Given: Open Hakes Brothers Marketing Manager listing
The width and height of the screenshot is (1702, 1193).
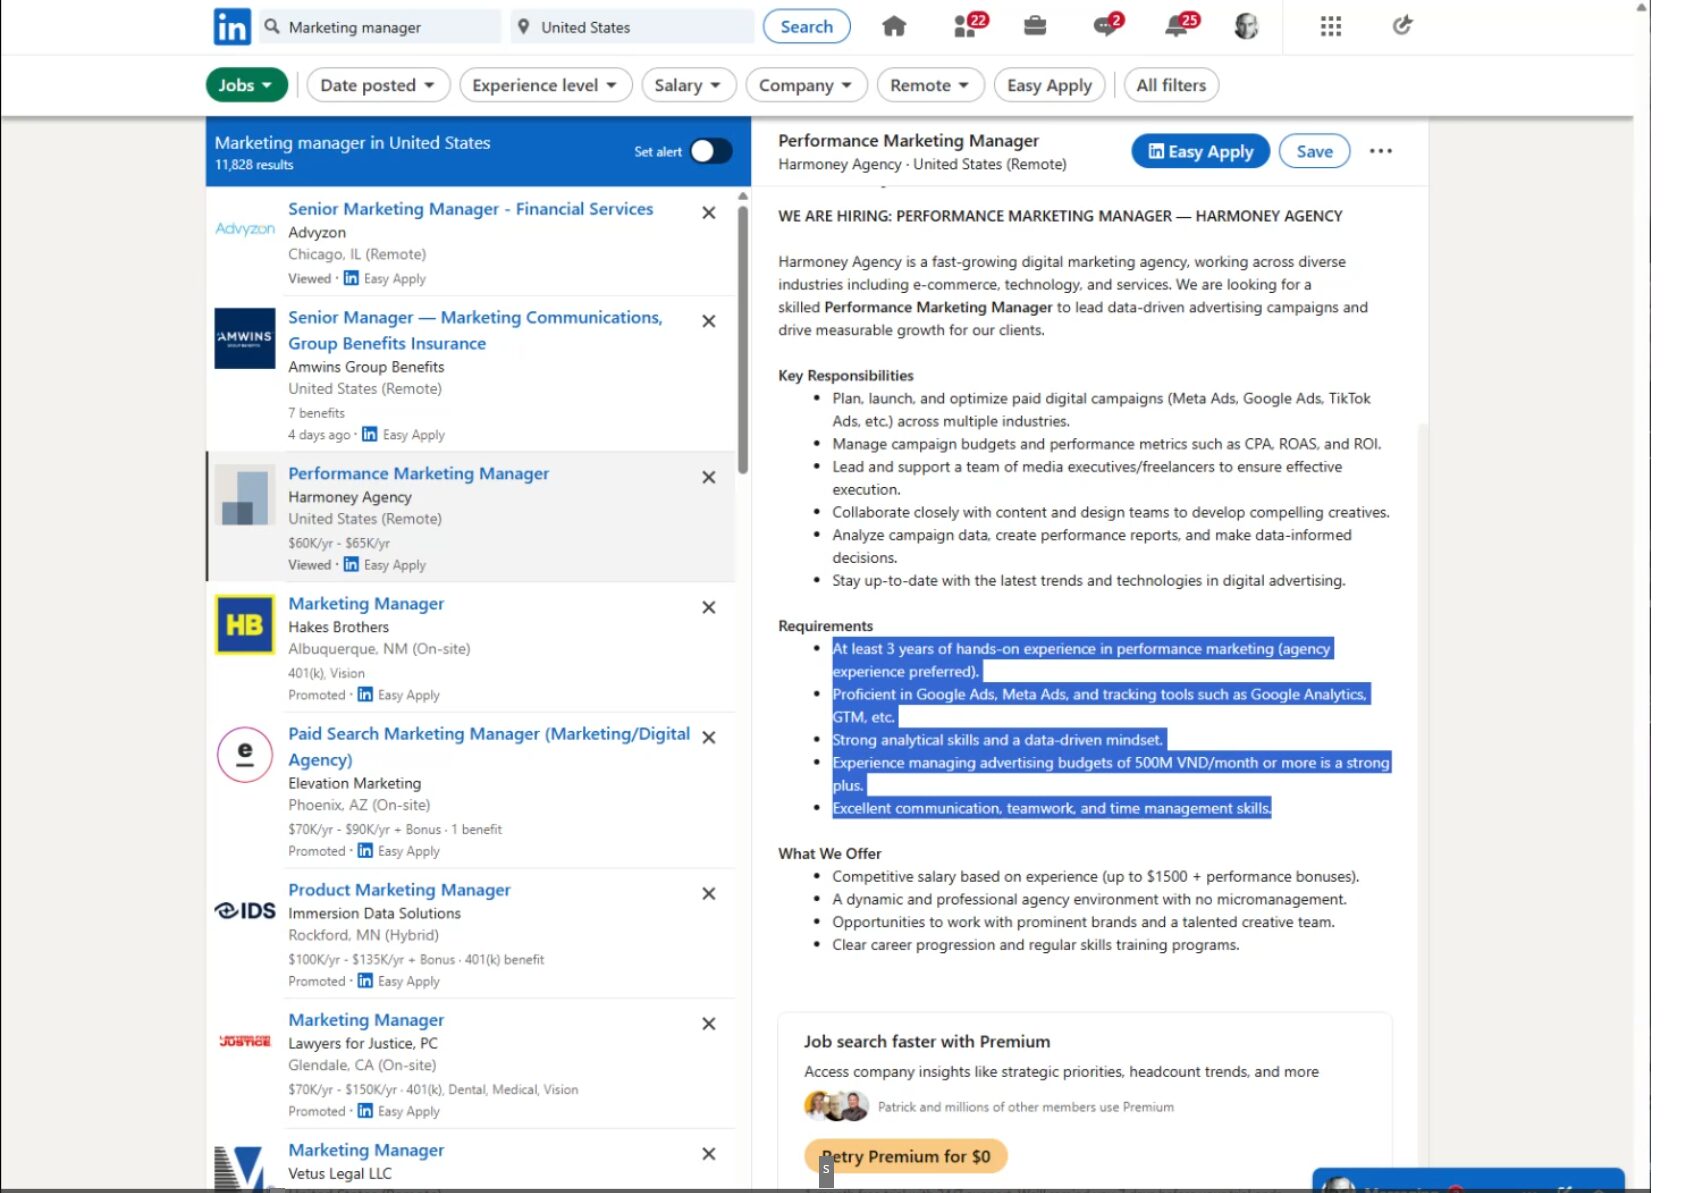Looking at the screenshot, I should coord(366,604).
